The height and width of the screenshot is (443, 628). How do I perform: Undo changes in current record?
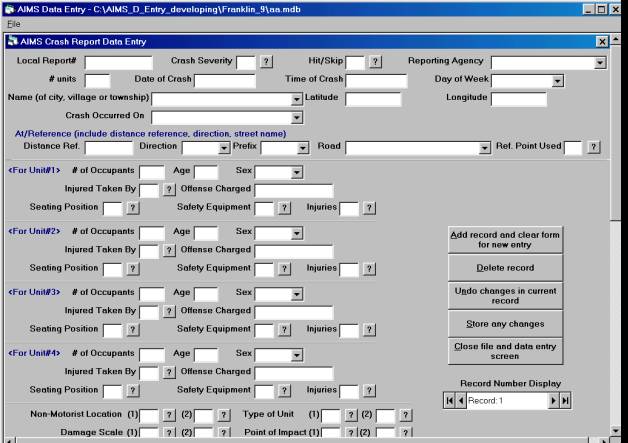click(x=505, y=296)
